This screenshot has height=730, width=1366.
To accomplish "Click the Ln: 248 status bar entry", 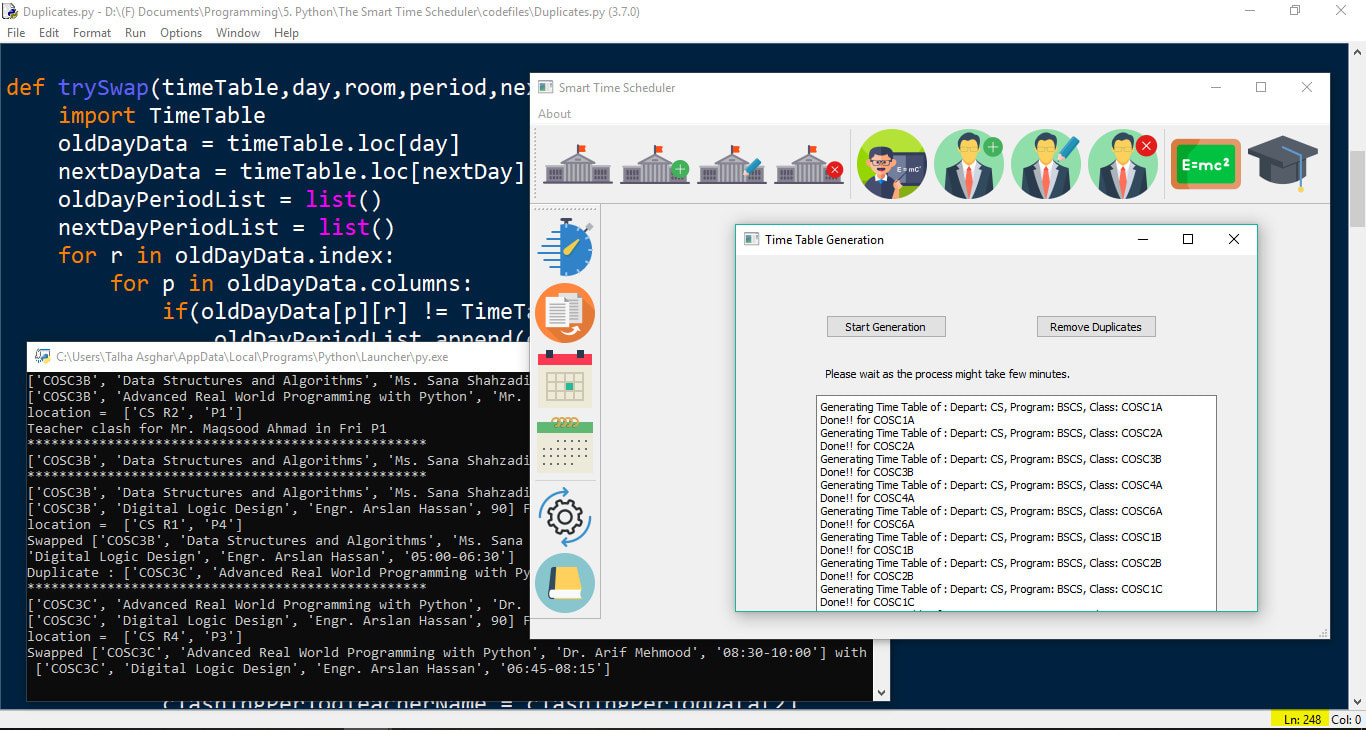I will tap(1300, 720).
